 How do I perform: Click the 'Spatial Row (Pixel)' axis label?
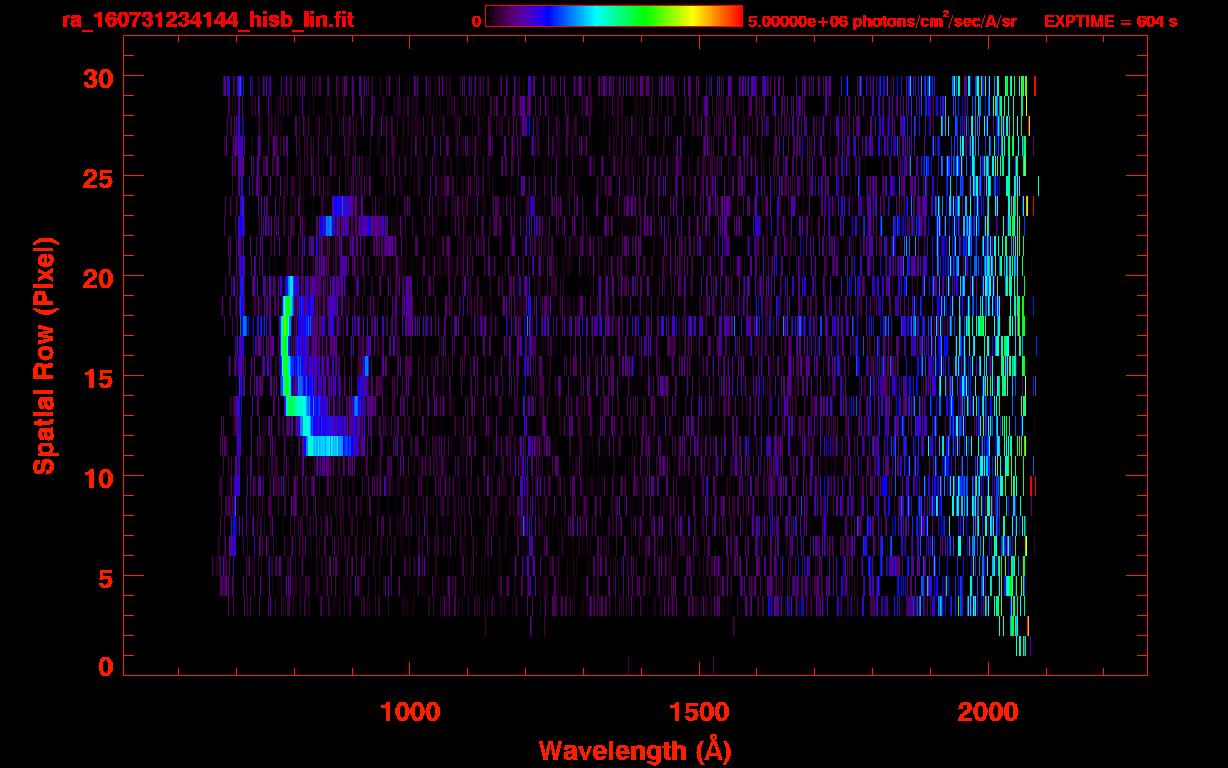(44, 355)
